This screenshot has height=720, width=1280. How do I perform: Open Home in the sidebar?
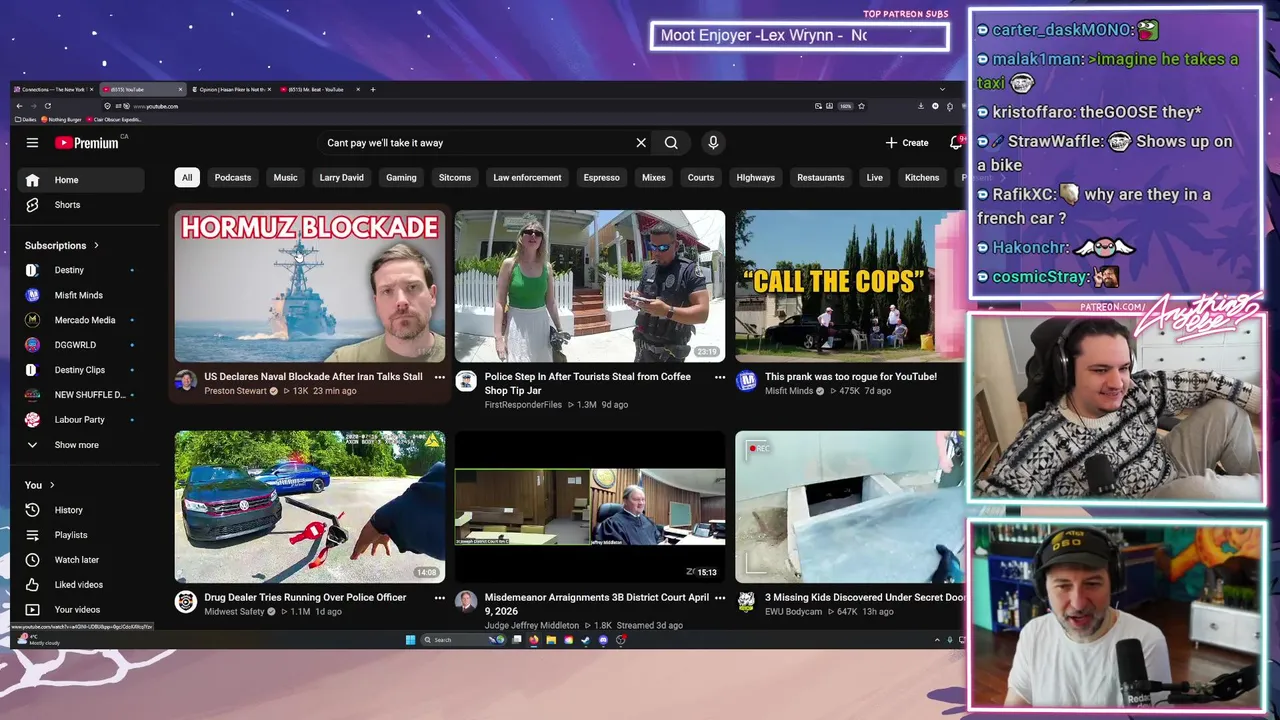(x=80, y=180)
